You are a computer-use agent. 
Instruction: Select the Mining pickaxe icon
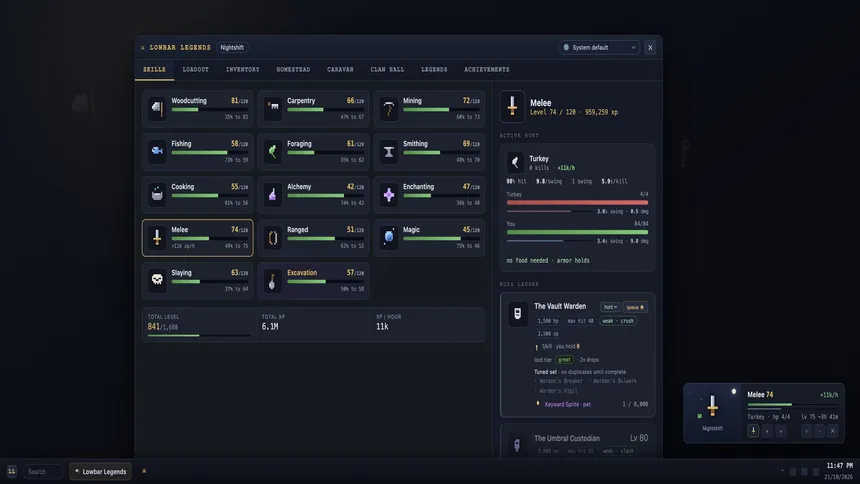[x=389, y=108]
